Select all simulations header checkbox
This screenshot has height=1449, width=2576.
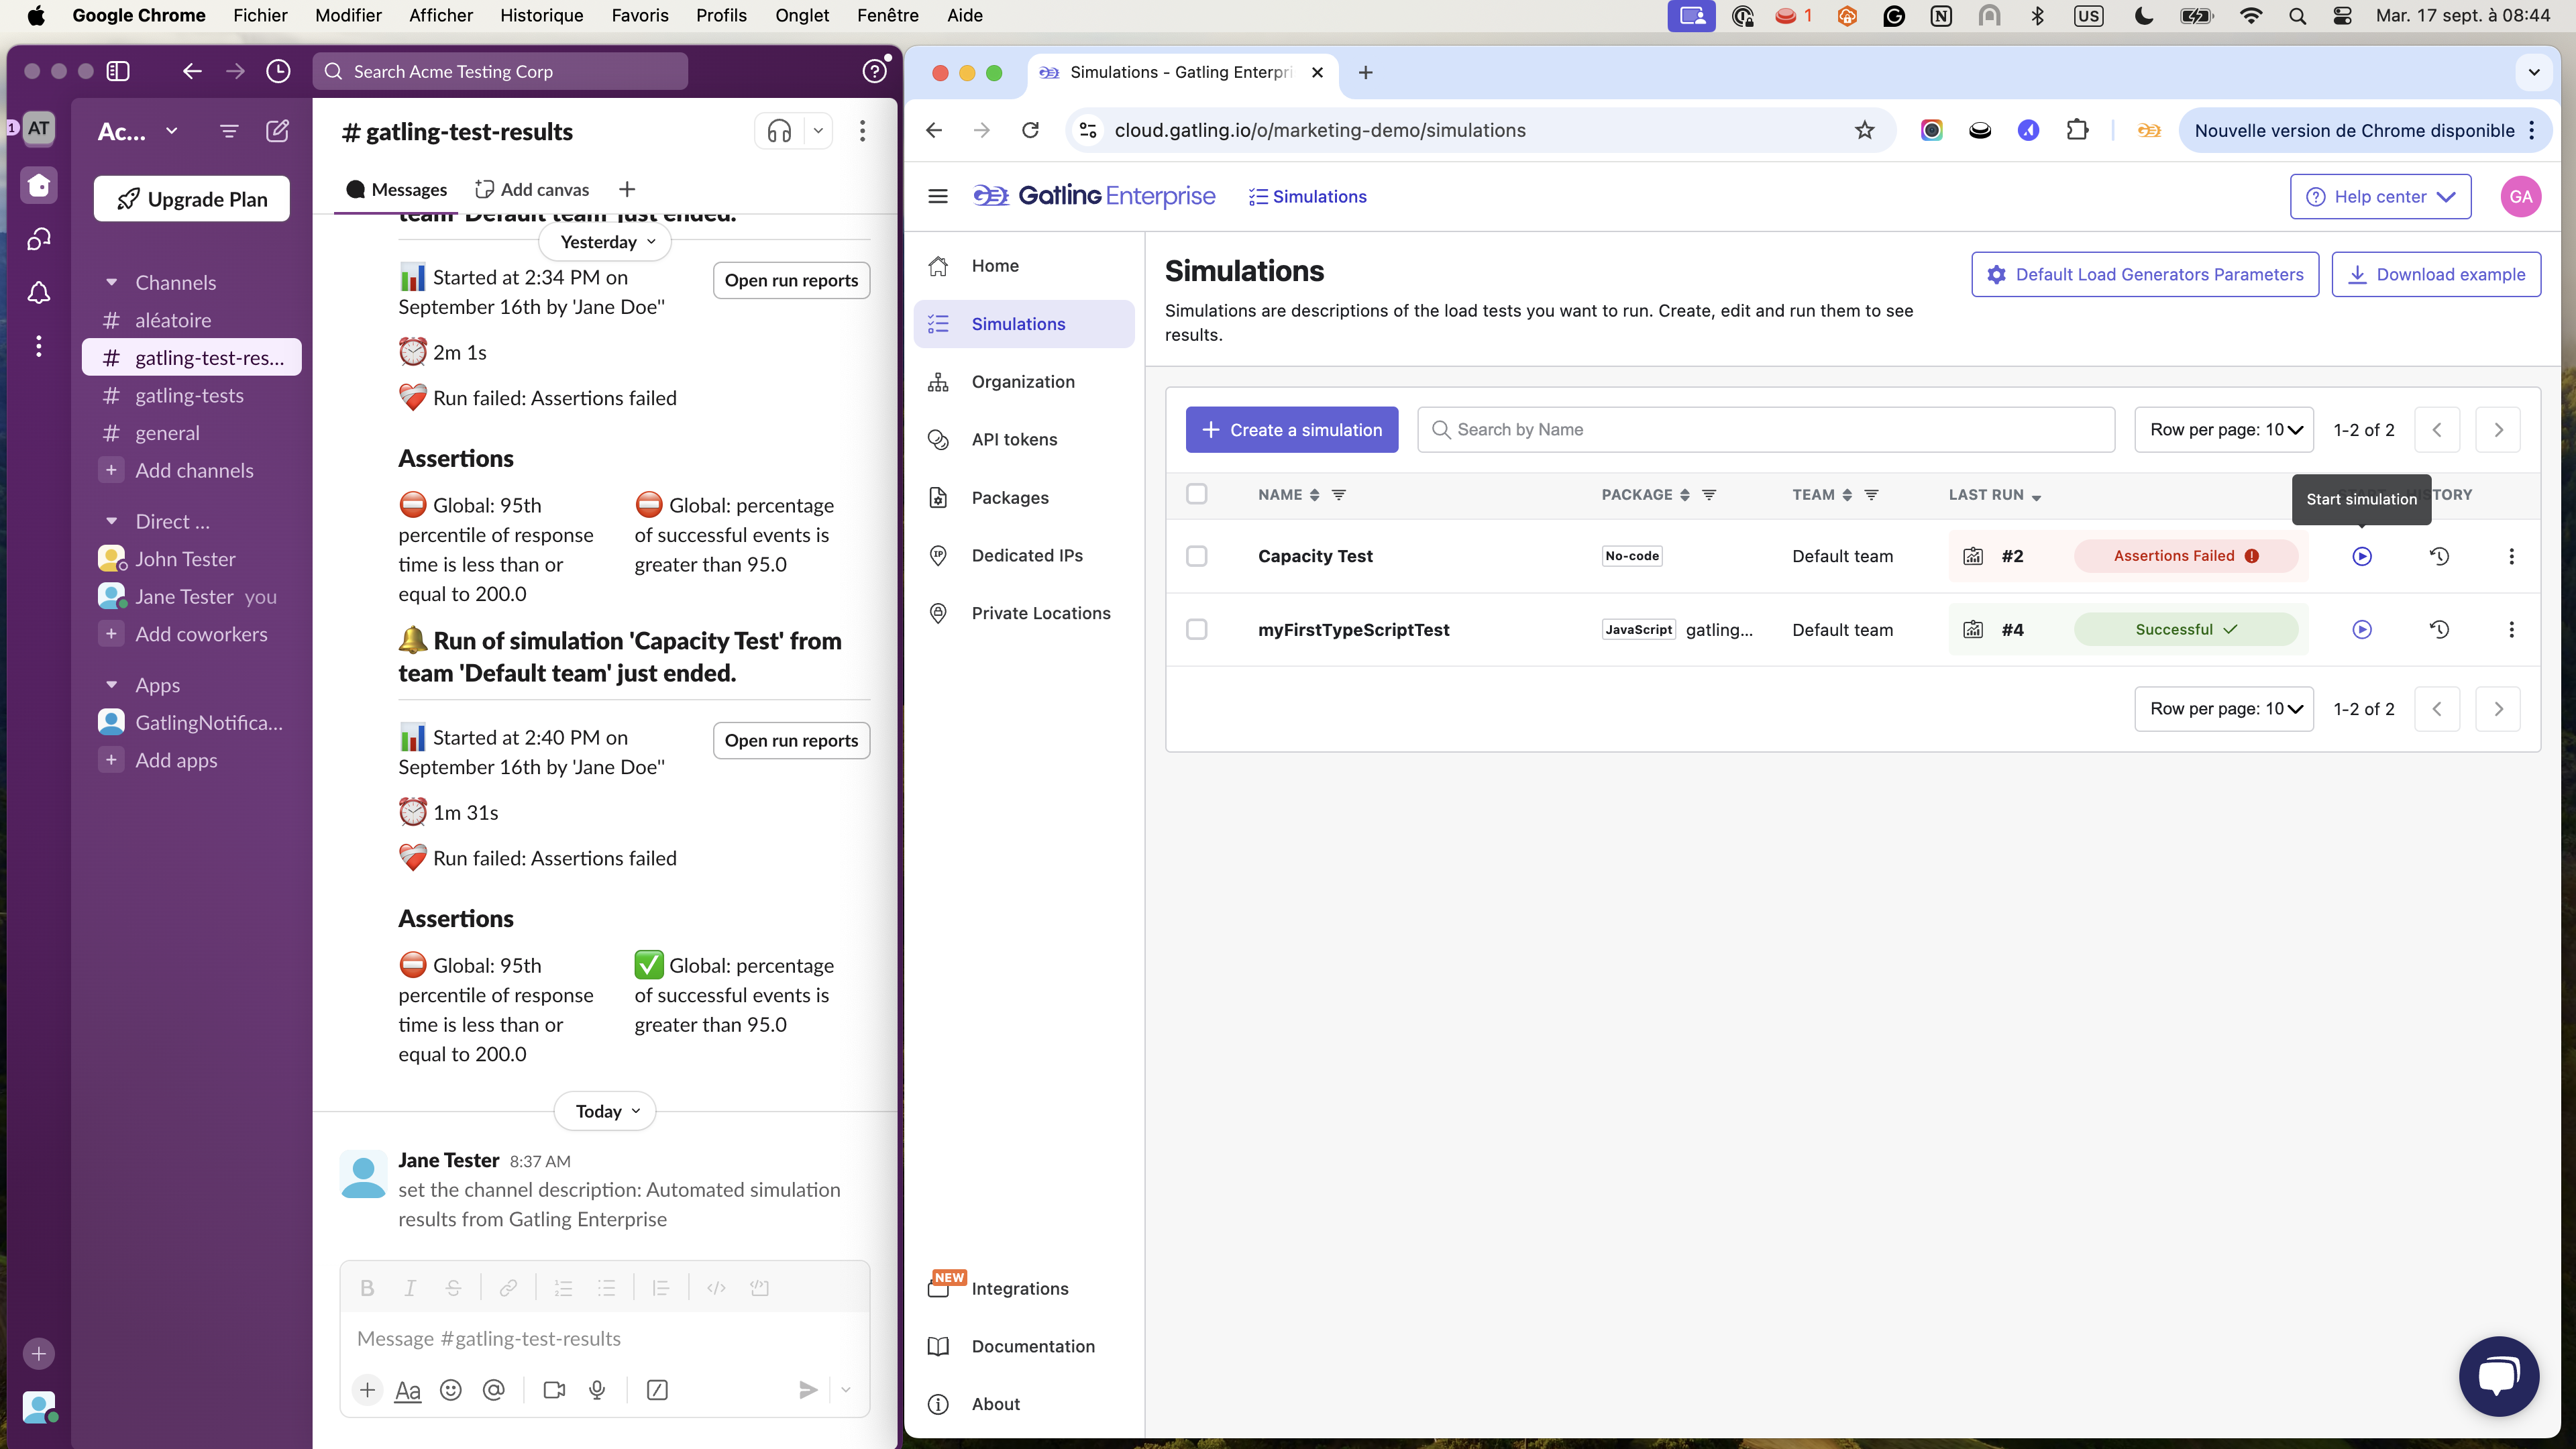1196,494
